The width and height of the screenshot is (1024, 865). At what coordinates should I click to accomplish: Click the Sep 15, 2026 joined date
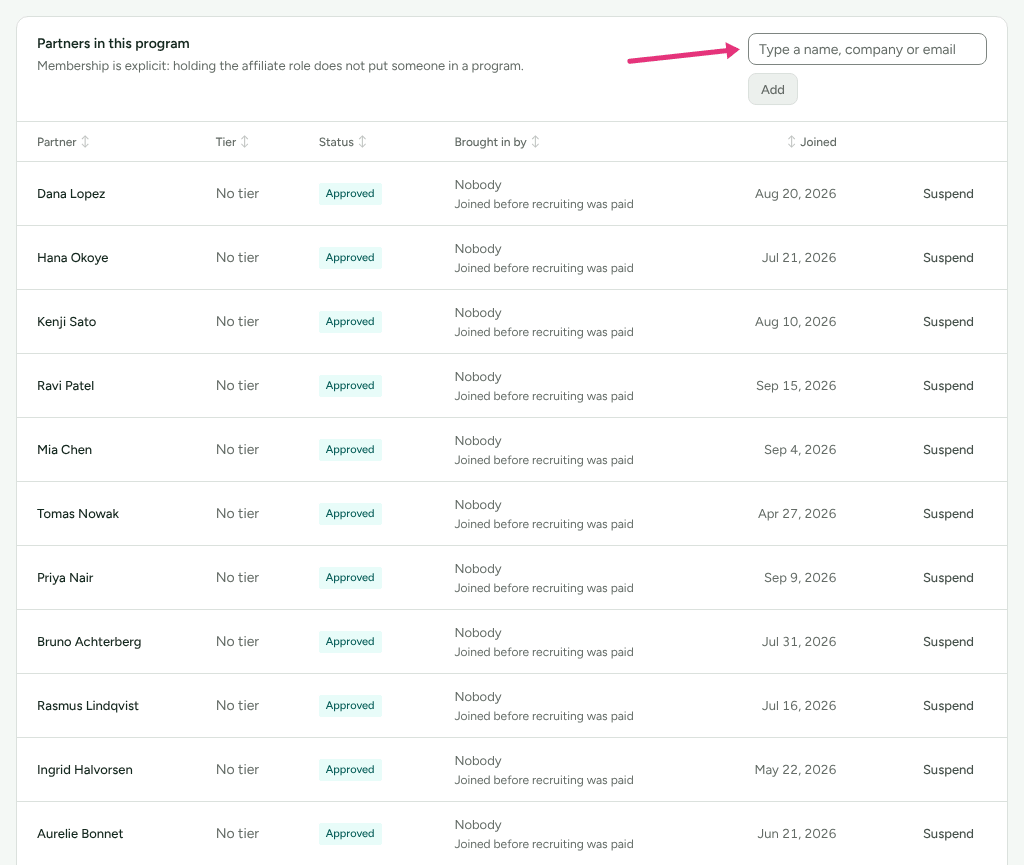[x=796, y=386]
